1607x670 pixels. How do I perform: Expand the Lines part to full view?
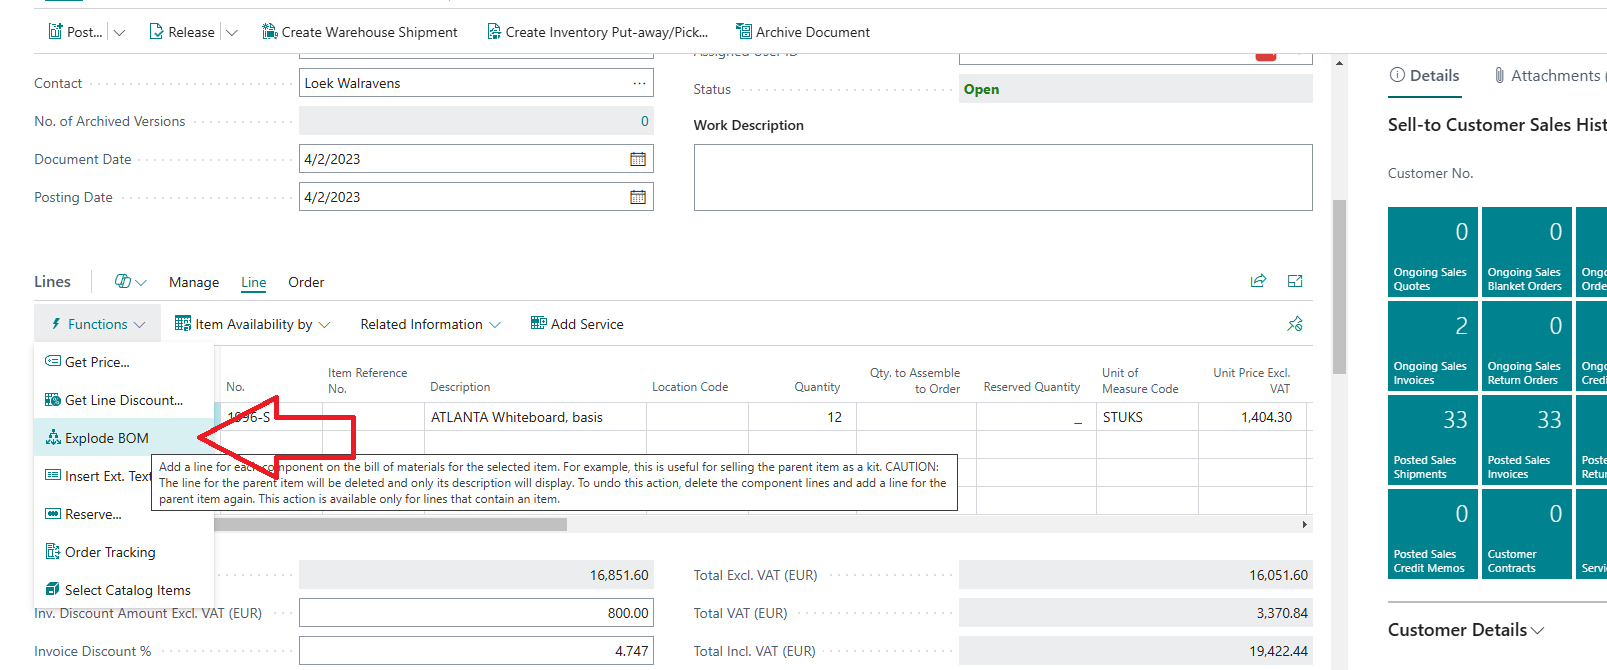[x=1295, y=281]
